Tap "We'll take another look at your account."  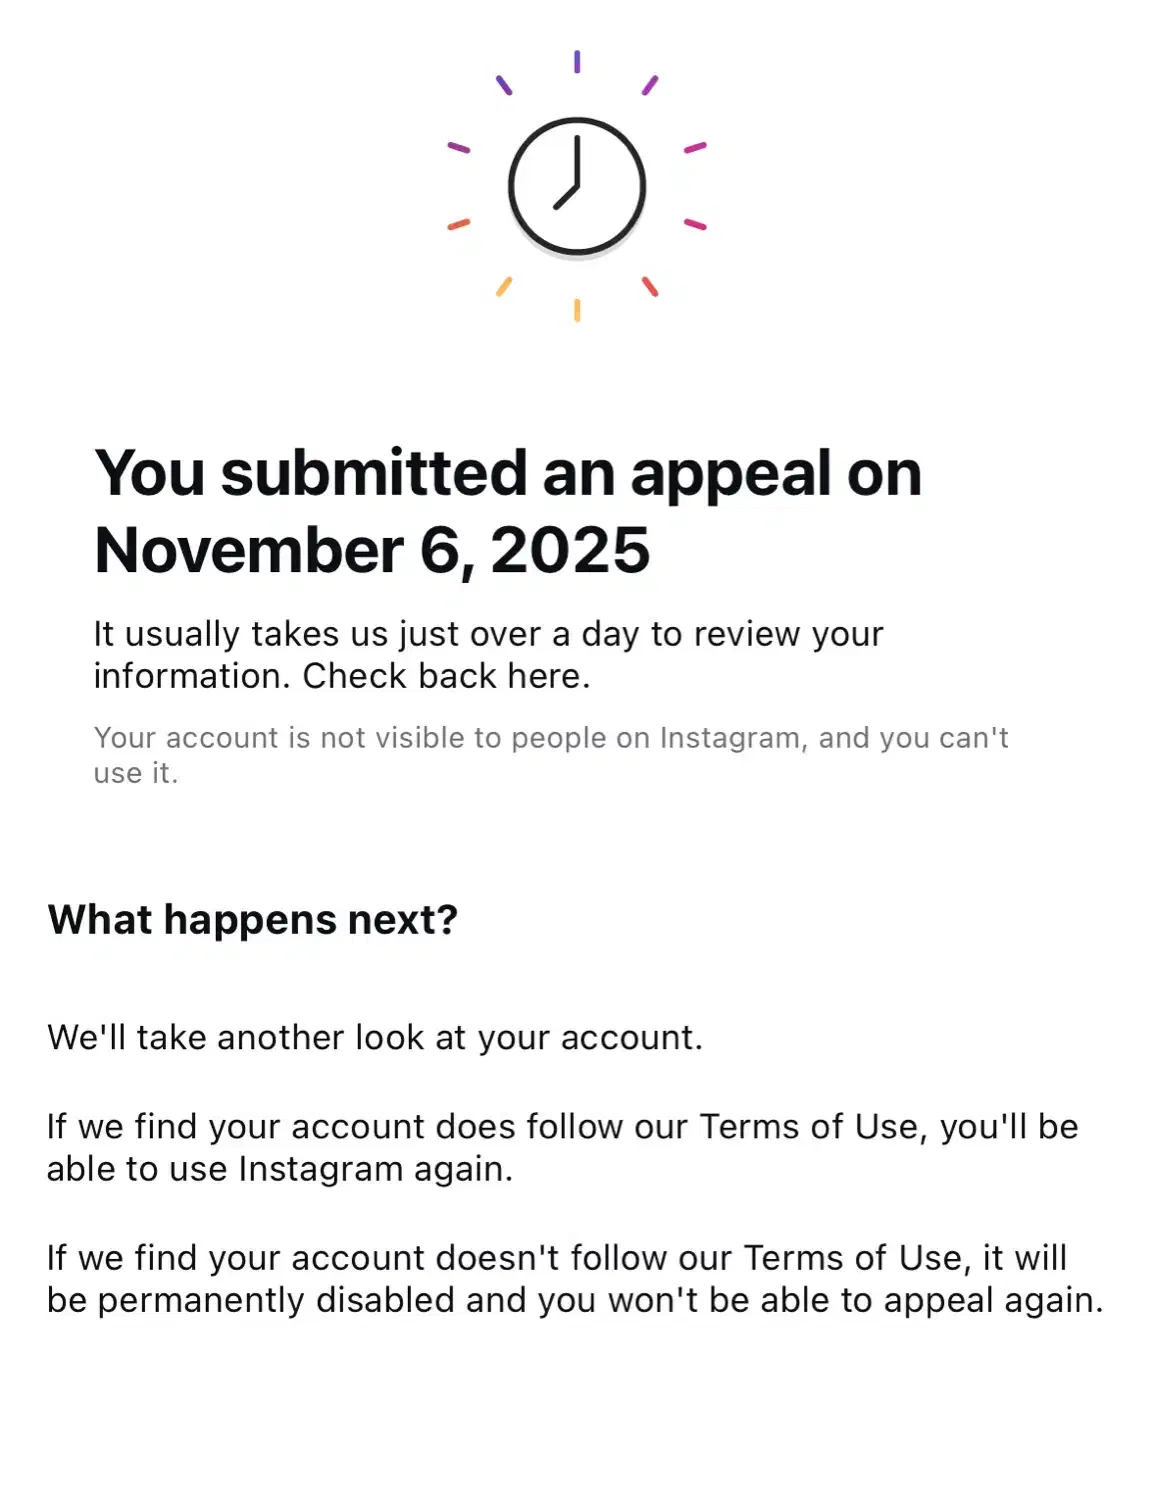[375, 1037]
